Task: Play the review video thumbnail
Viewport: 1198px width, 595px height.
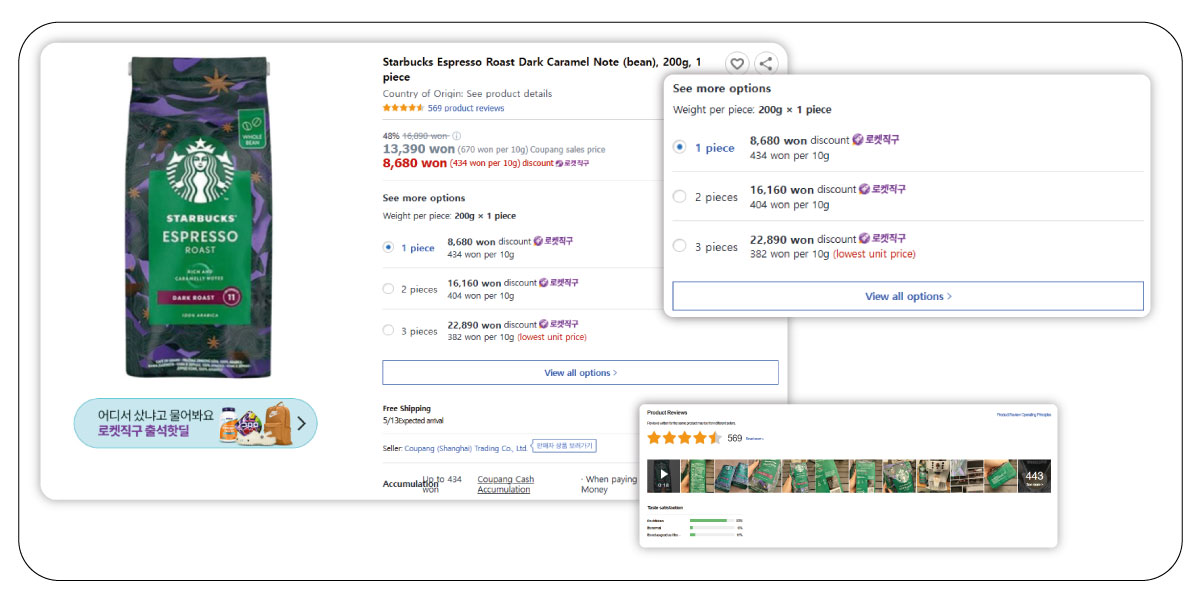Action: [663, 475]
